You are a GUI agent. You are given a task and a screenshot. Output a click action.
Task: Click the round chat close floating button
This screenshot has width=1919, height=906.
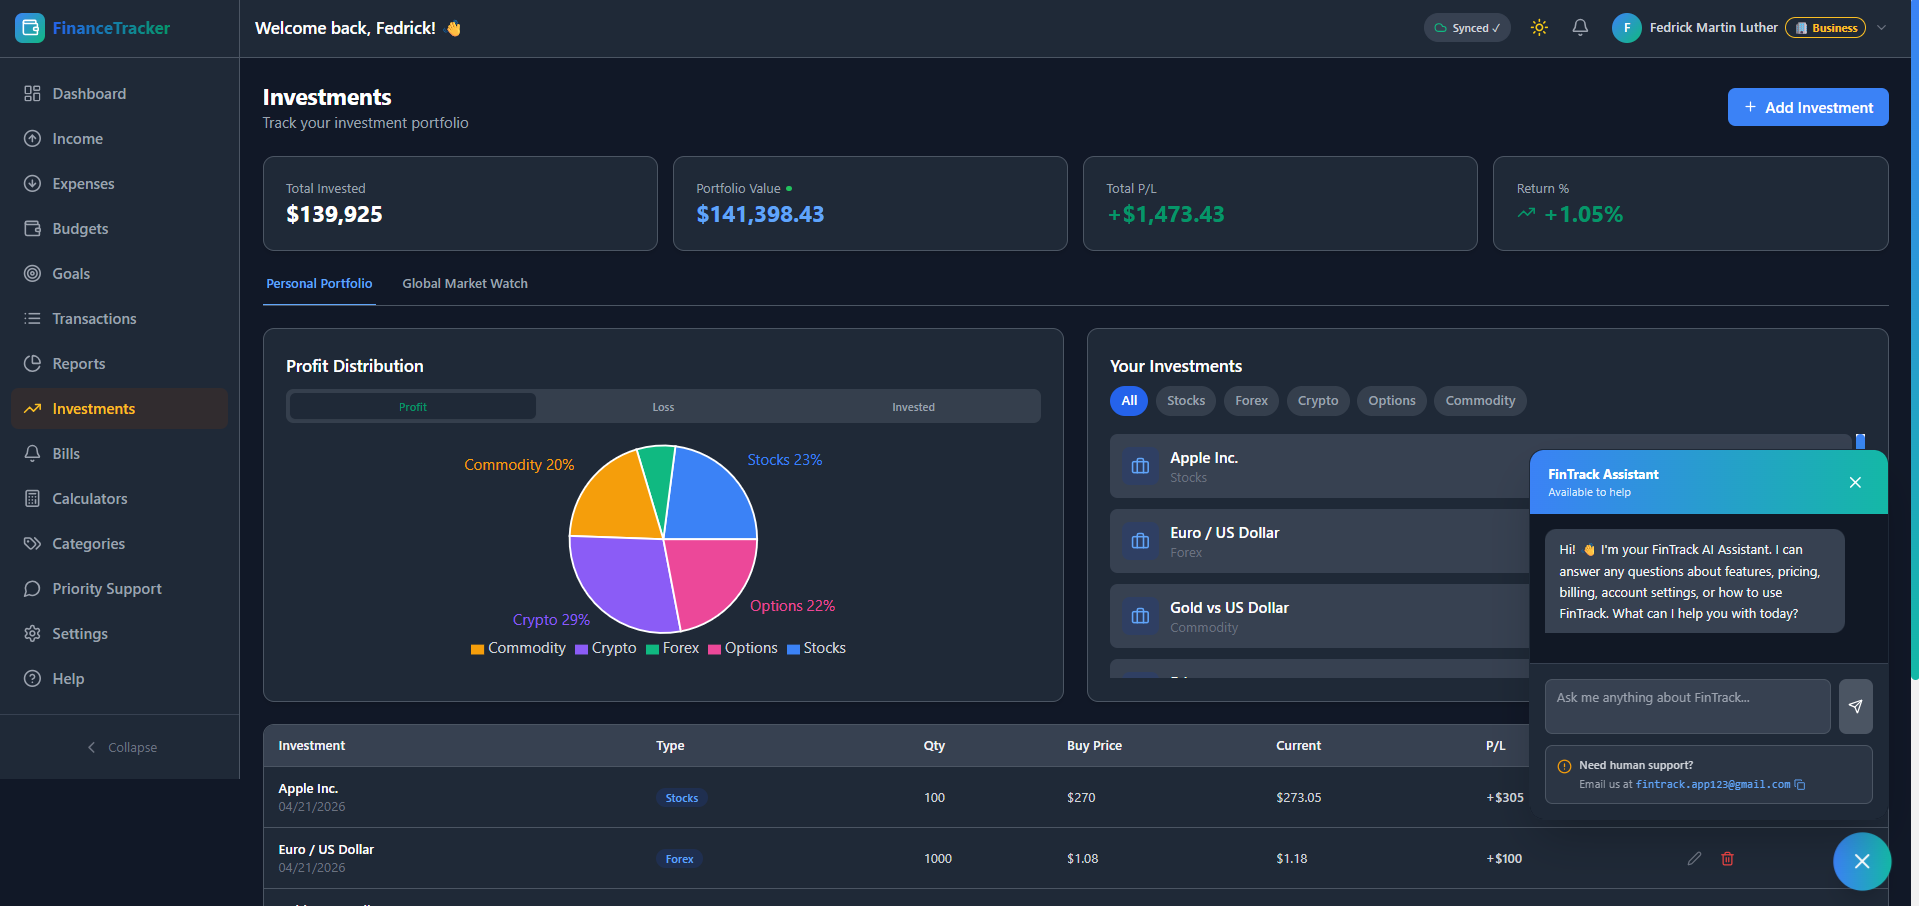[1862, 861]
